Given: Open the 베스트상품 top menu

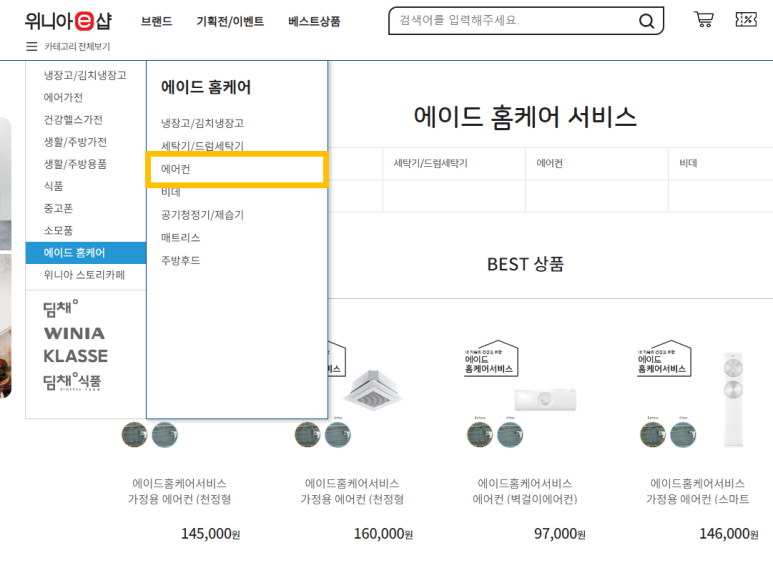Looking at the screenshot, I should (315, 21).
